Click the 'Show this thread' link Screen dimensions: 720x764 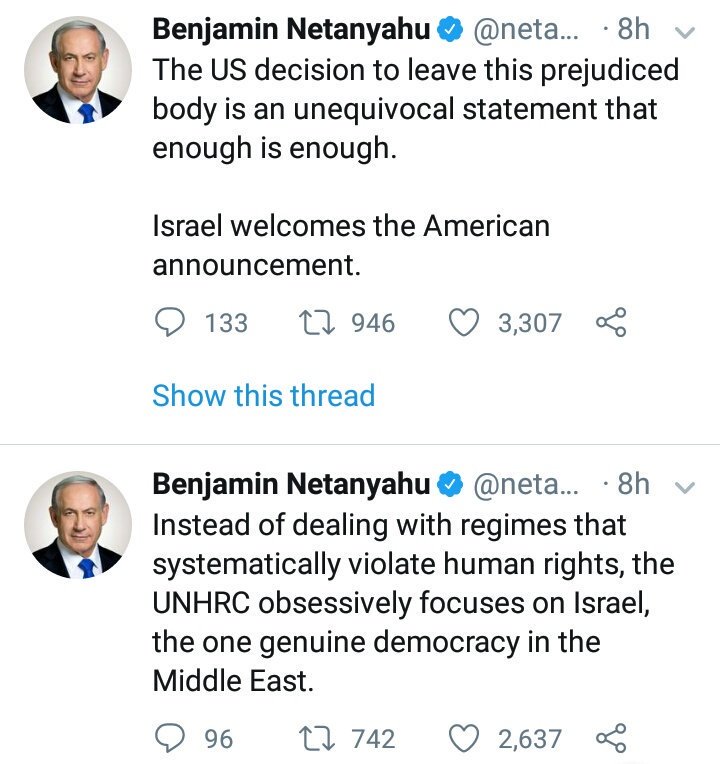(263, 395)
